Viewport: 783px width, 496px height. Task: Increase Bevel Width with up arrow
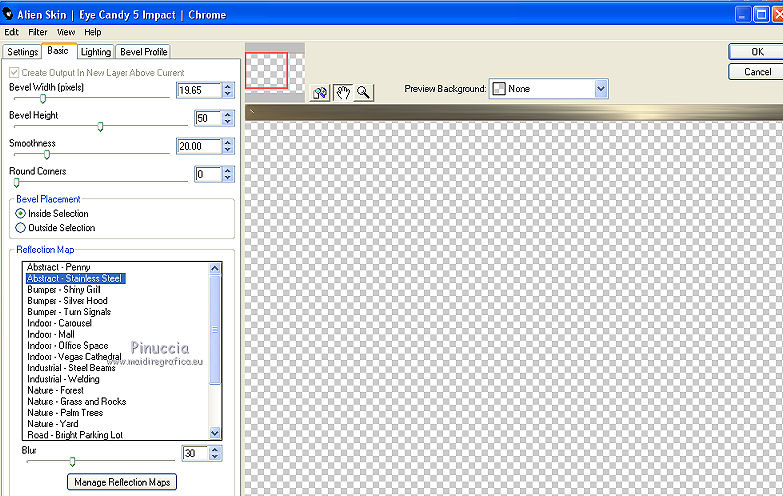tap(228, 86)
